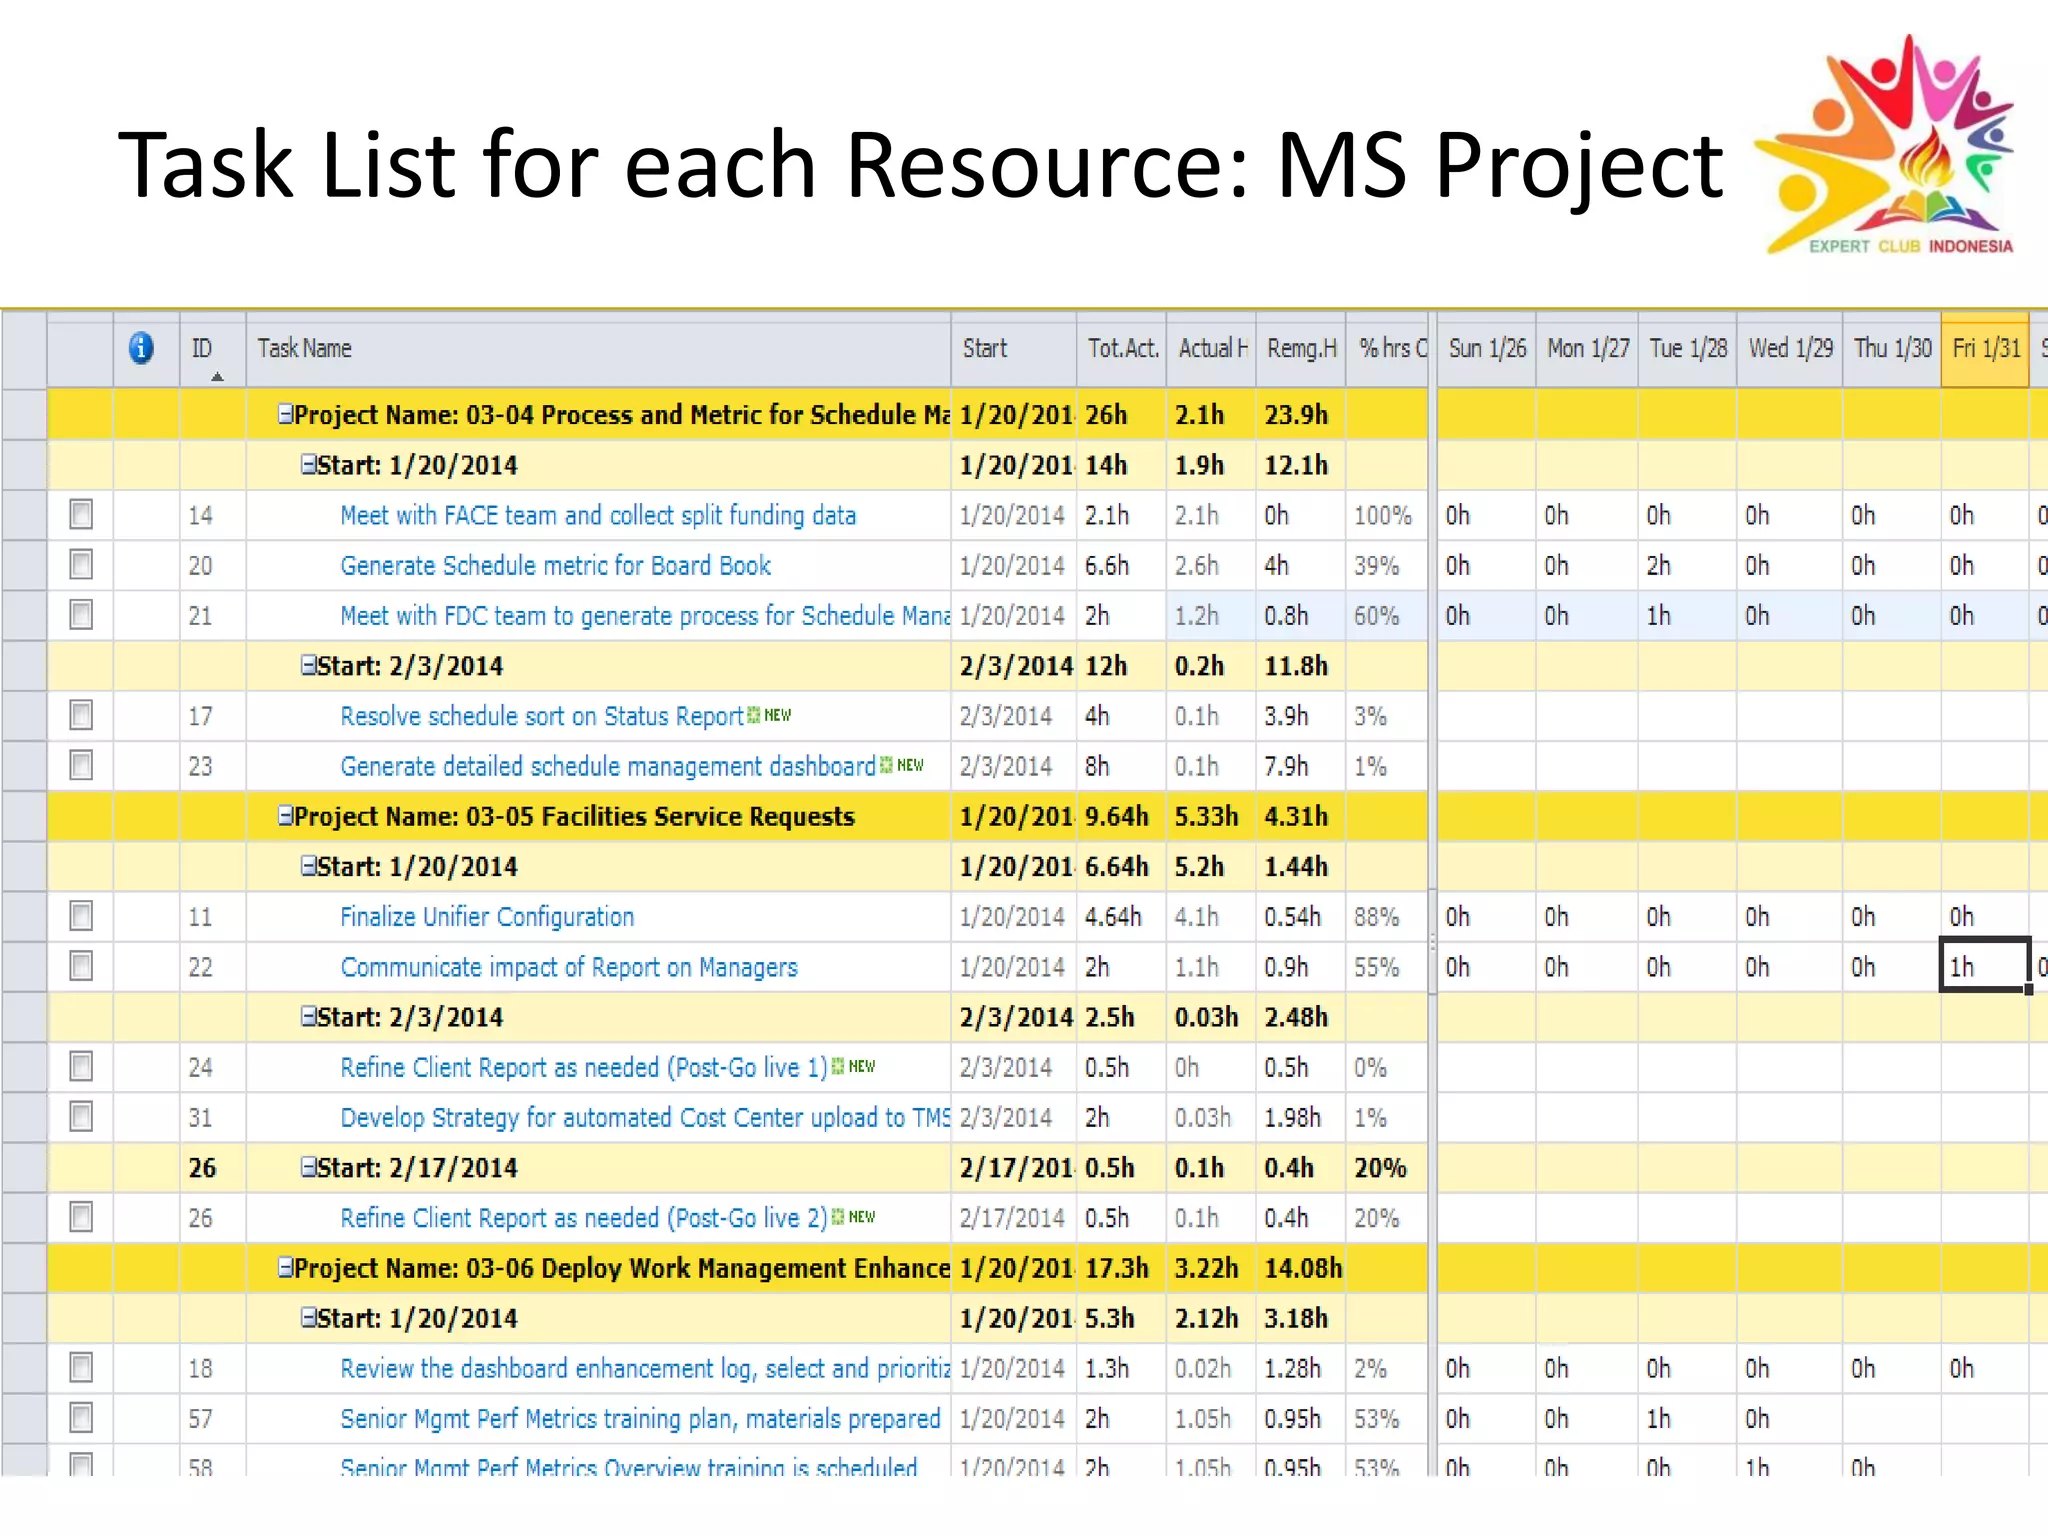Collapse Start 2/3/2014 group under project 03-04
Viewport: 2048px width, 1536px height.
(x=309, y=664)
